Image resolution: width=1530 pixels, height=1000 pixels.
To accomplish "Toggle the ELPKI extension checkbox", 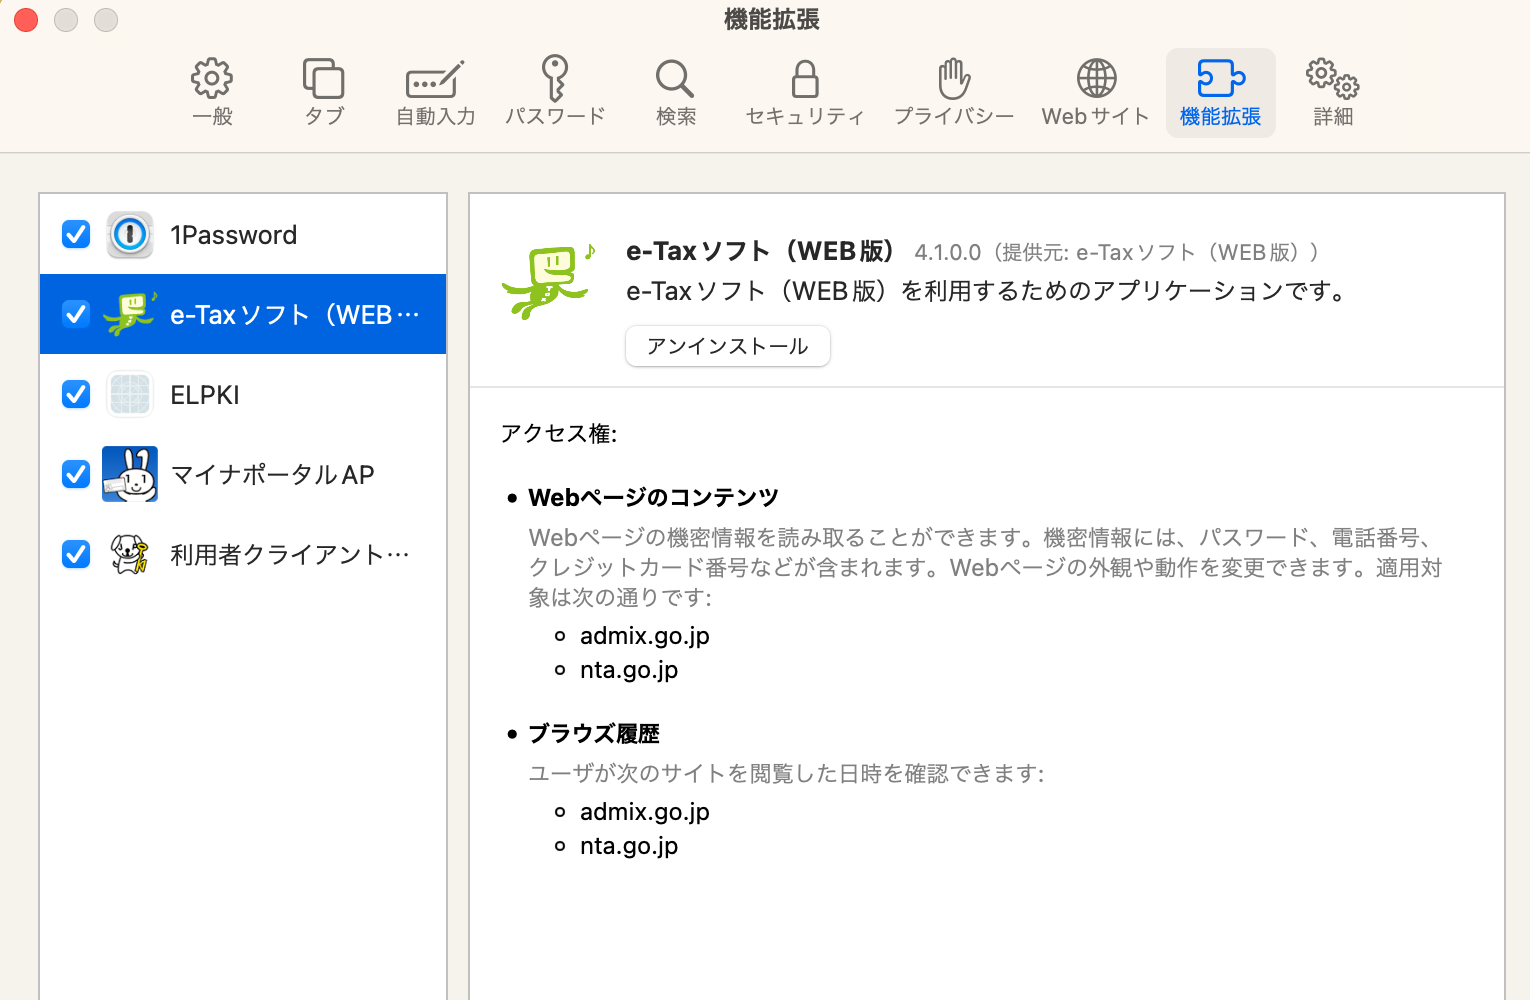I will pyautogui.click(x=76, y=394).
